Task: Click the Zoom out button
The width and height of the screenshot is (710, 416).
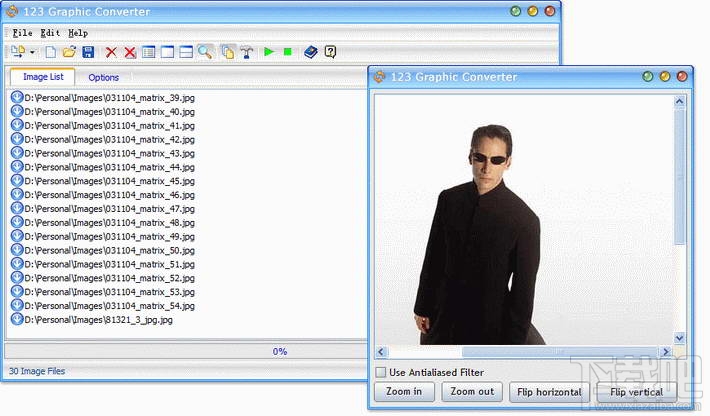Action: 472,392
